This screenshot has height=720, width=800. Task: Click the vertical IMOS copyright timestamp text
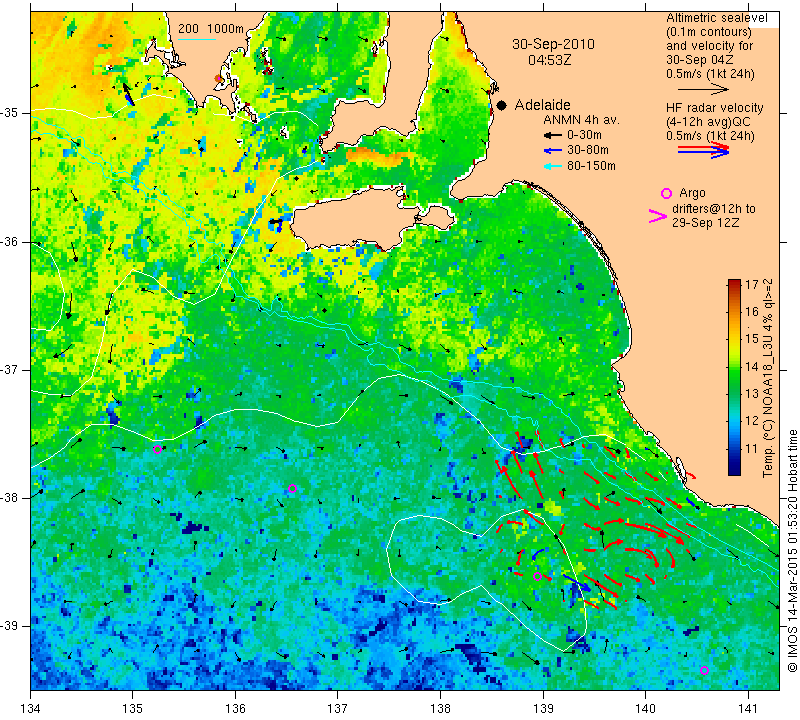click(x=792, y=551)
